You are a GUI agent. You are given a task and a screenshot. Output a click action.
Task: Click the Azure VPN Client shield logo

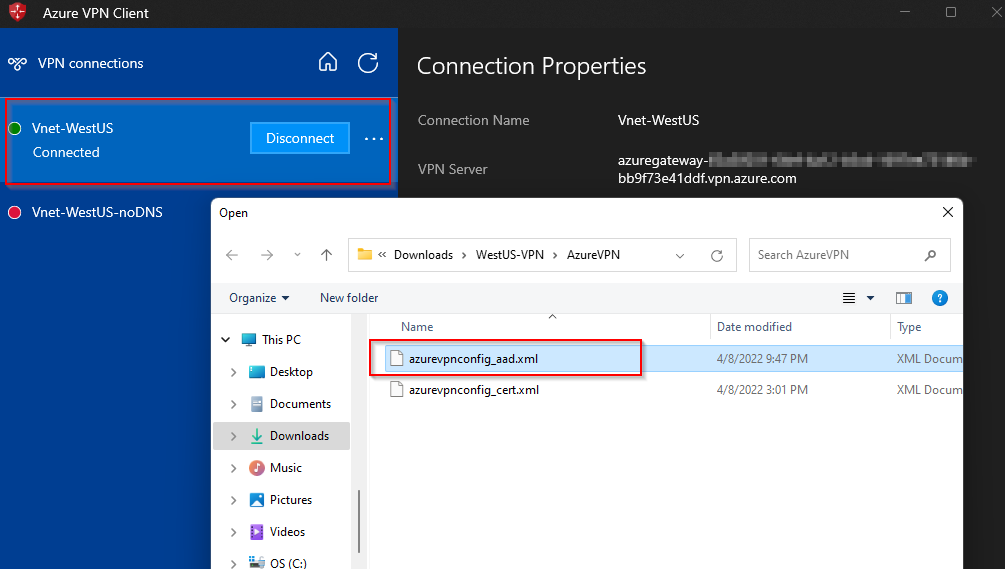17,12
